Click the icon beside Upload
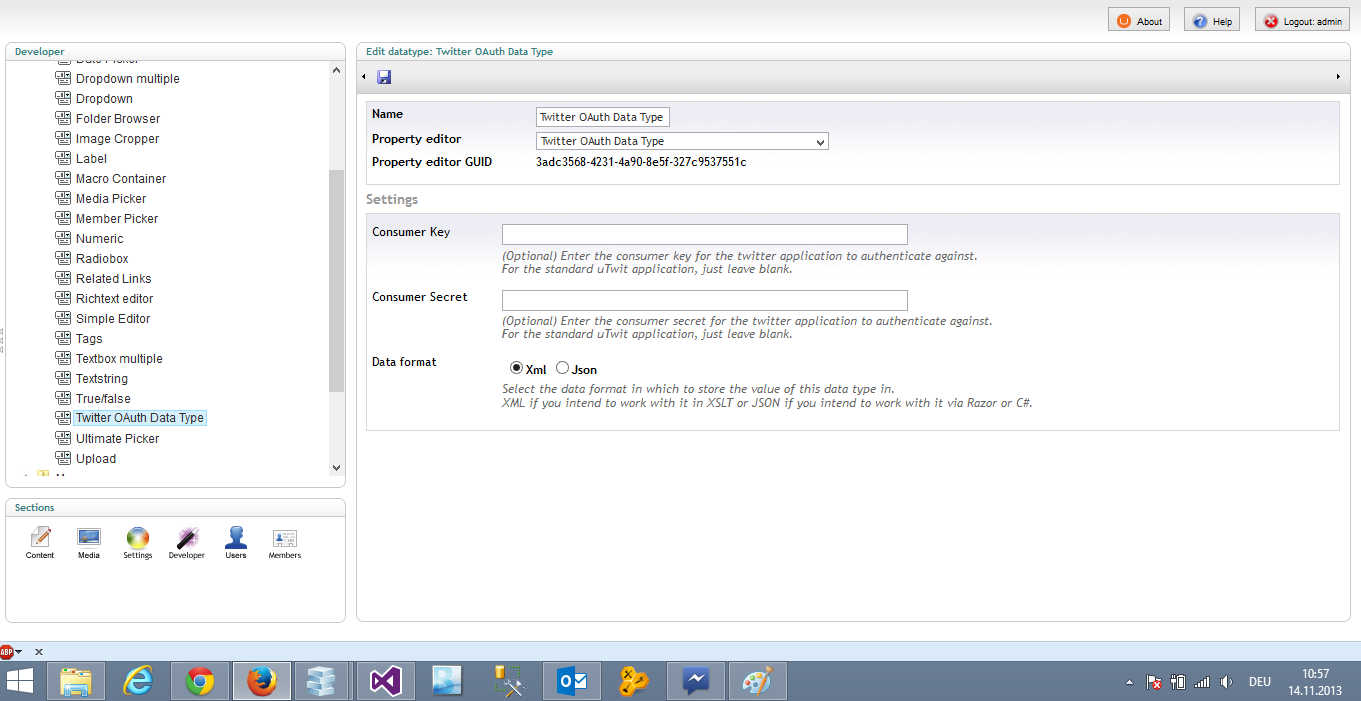 63,458
